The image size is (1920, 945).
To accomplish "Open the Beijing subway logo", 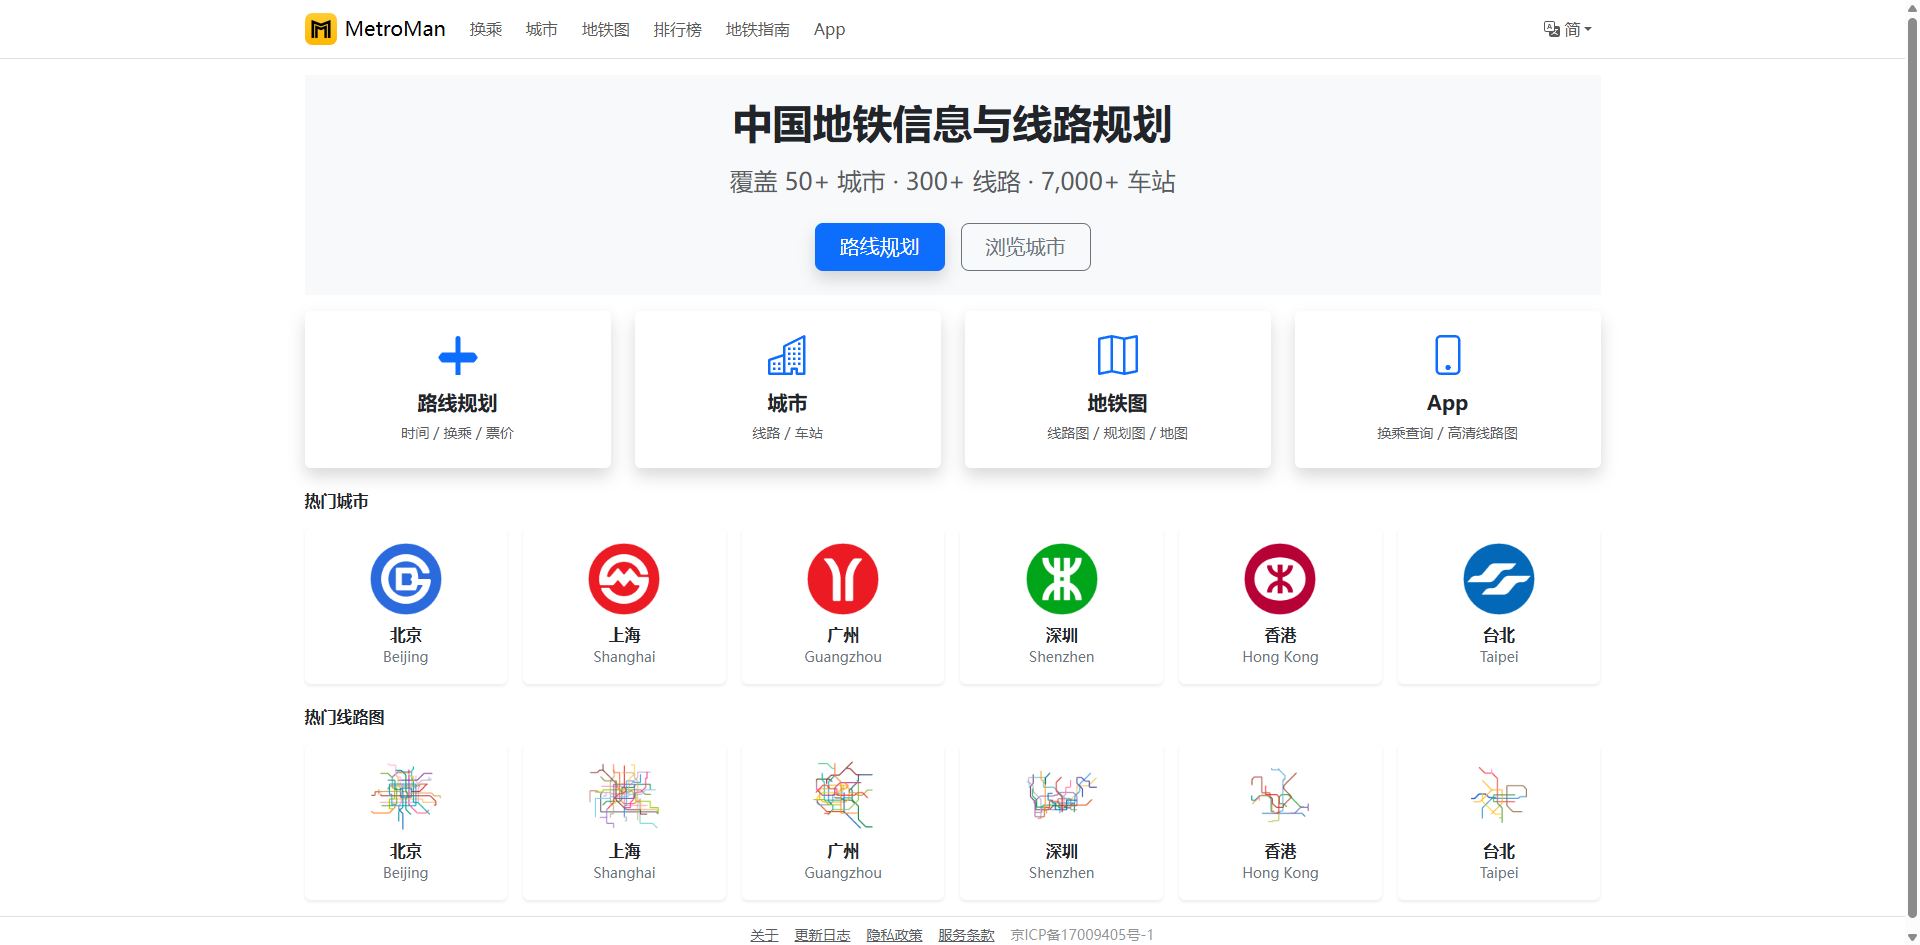I will [x=405, y=579].
